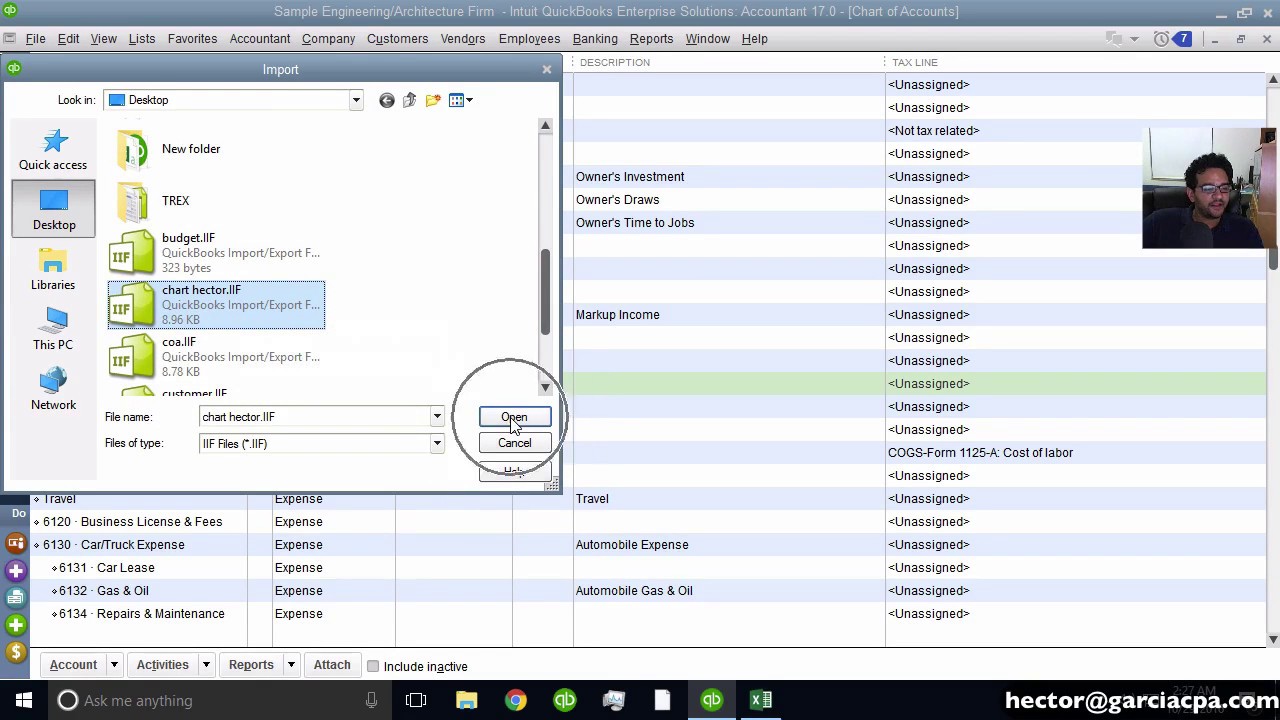Open the Activities button dropdown arrow

(x=206, y=665)
